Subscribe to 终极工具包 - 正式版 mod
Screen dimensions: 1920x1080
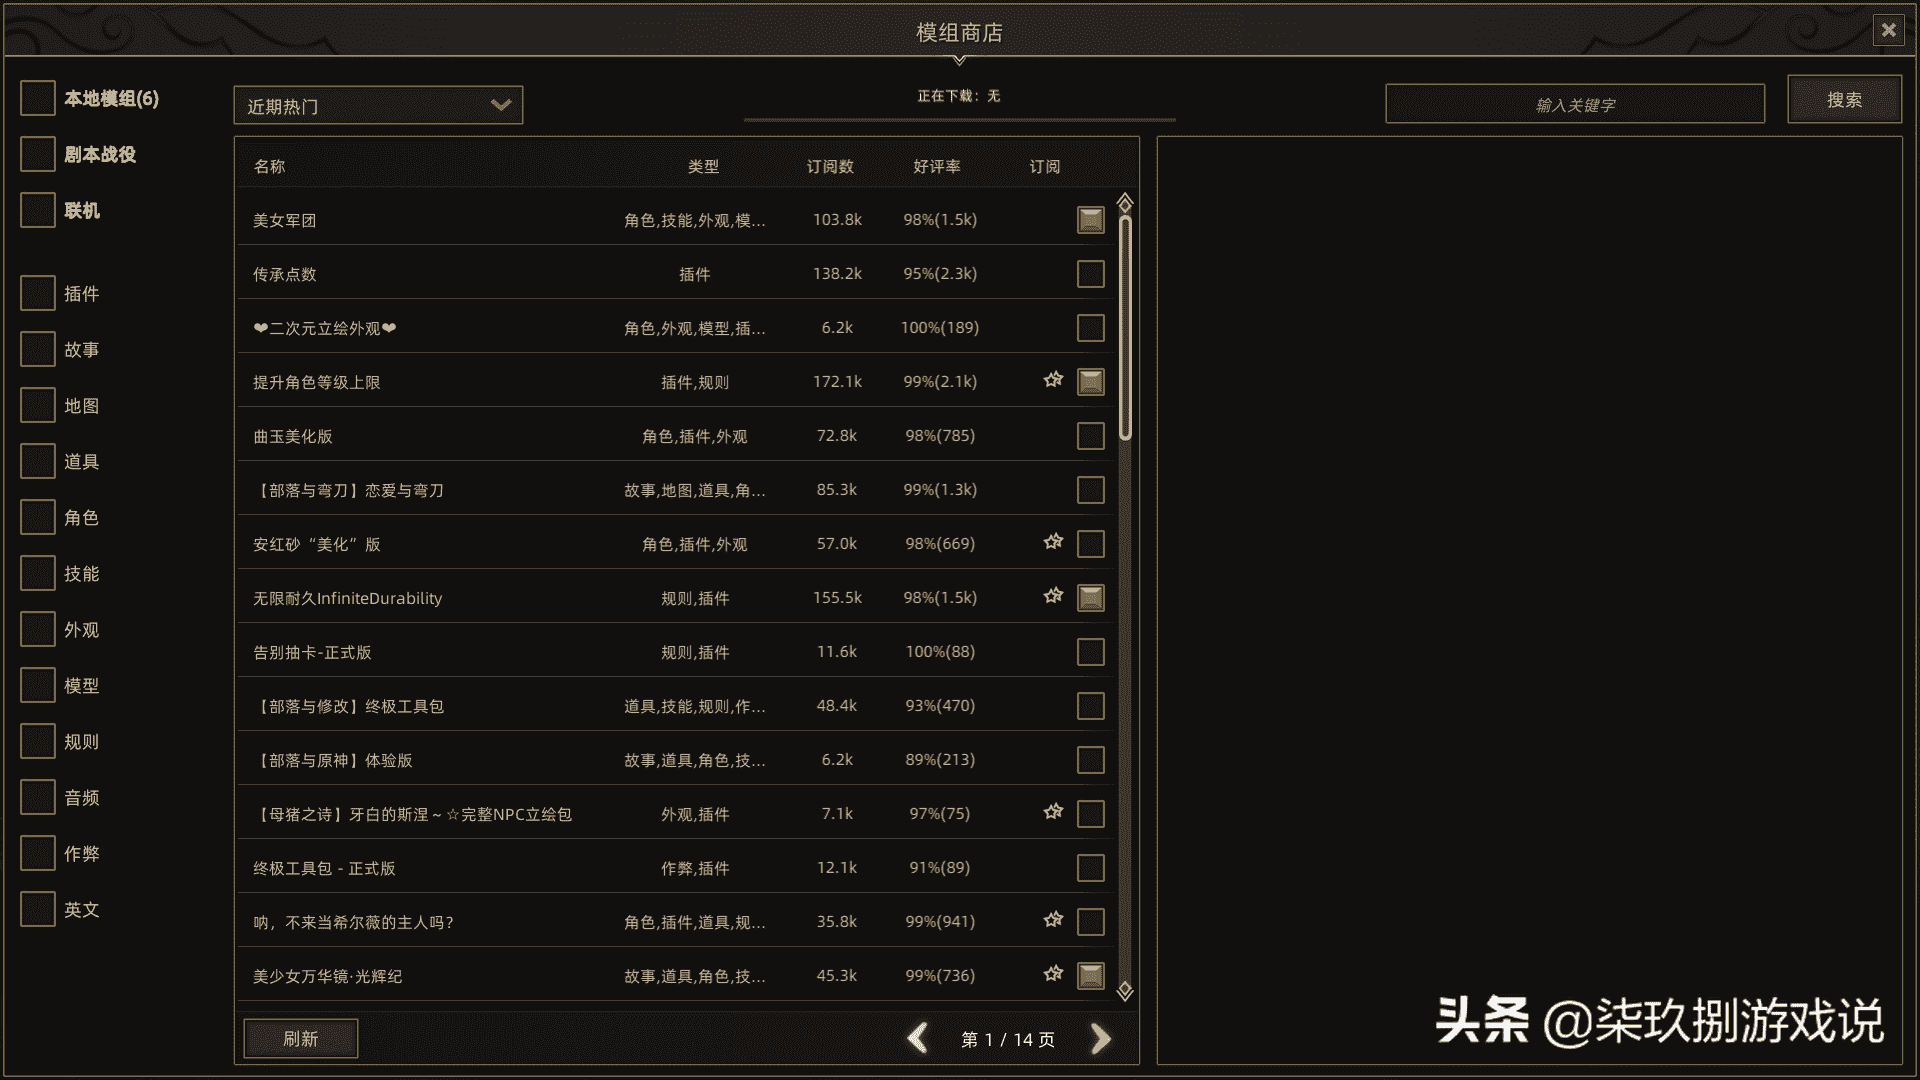coord(1091,868)
